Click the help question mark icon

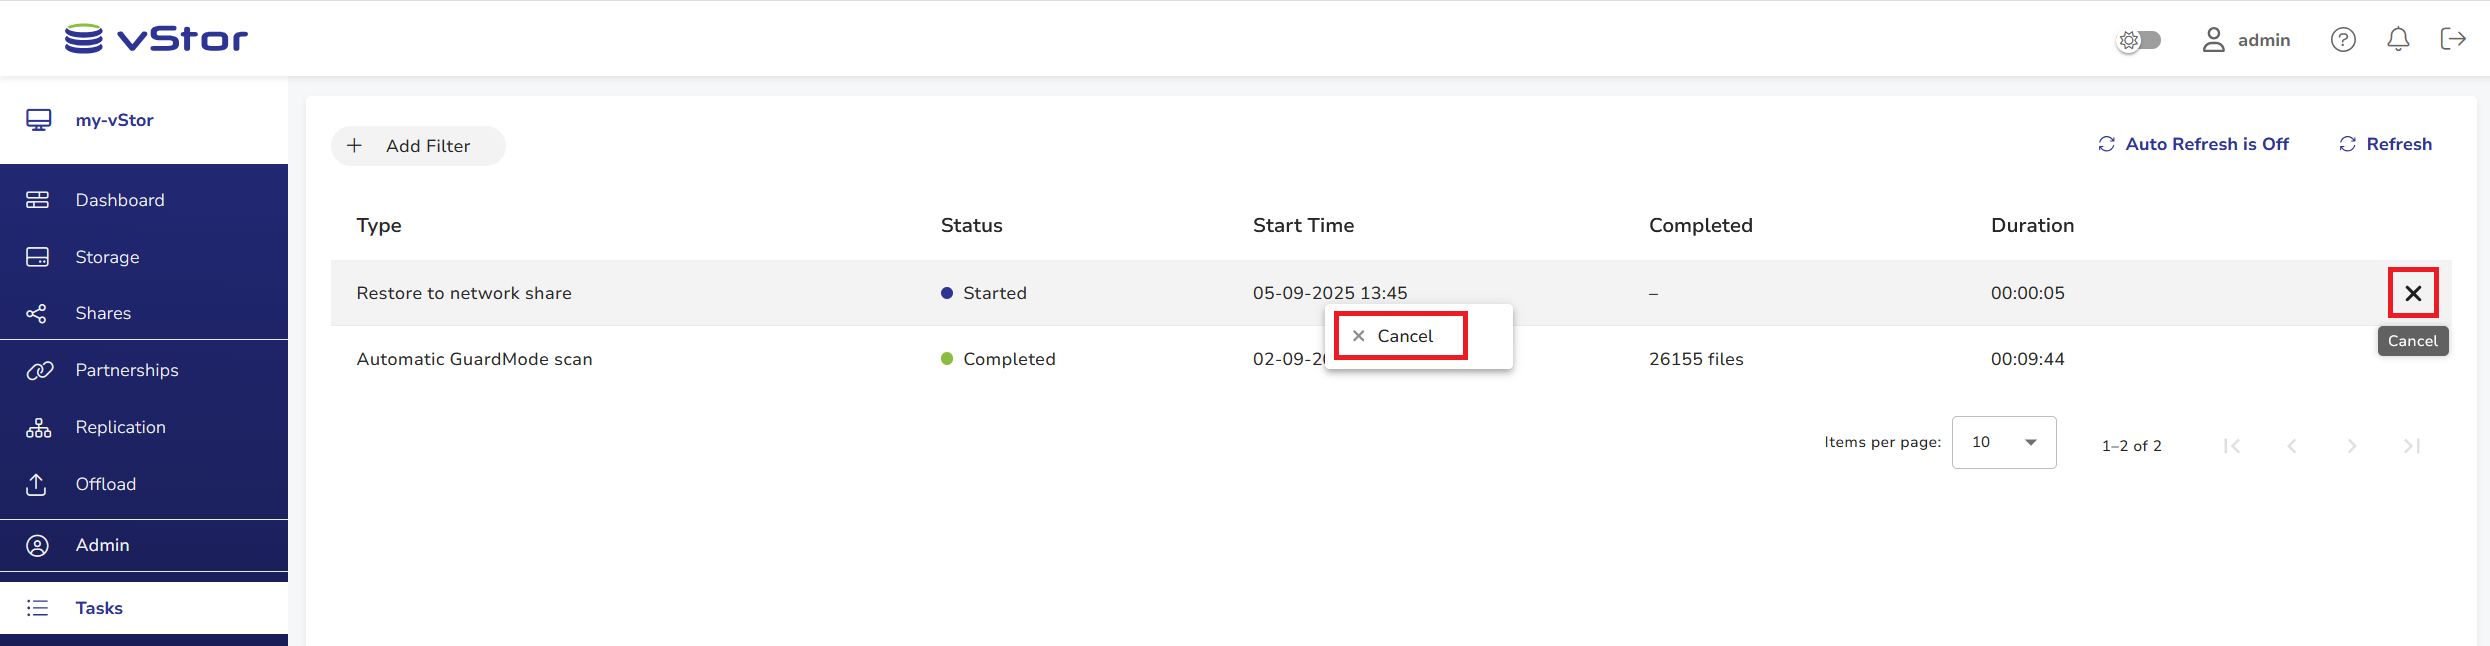pos(2343,40)
